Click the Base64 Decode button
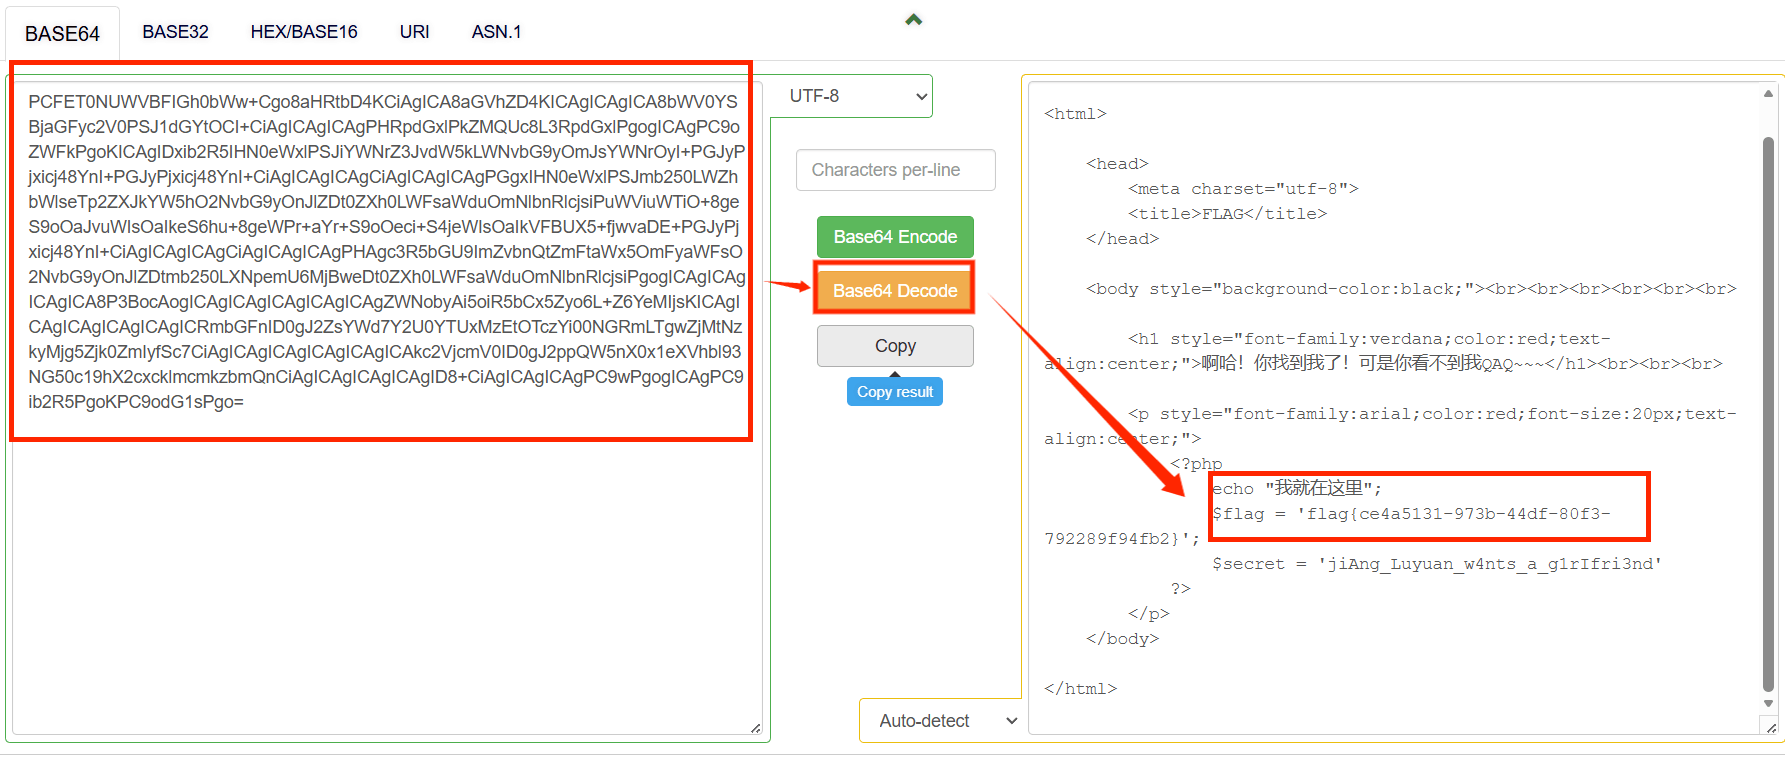 [895, 291]
